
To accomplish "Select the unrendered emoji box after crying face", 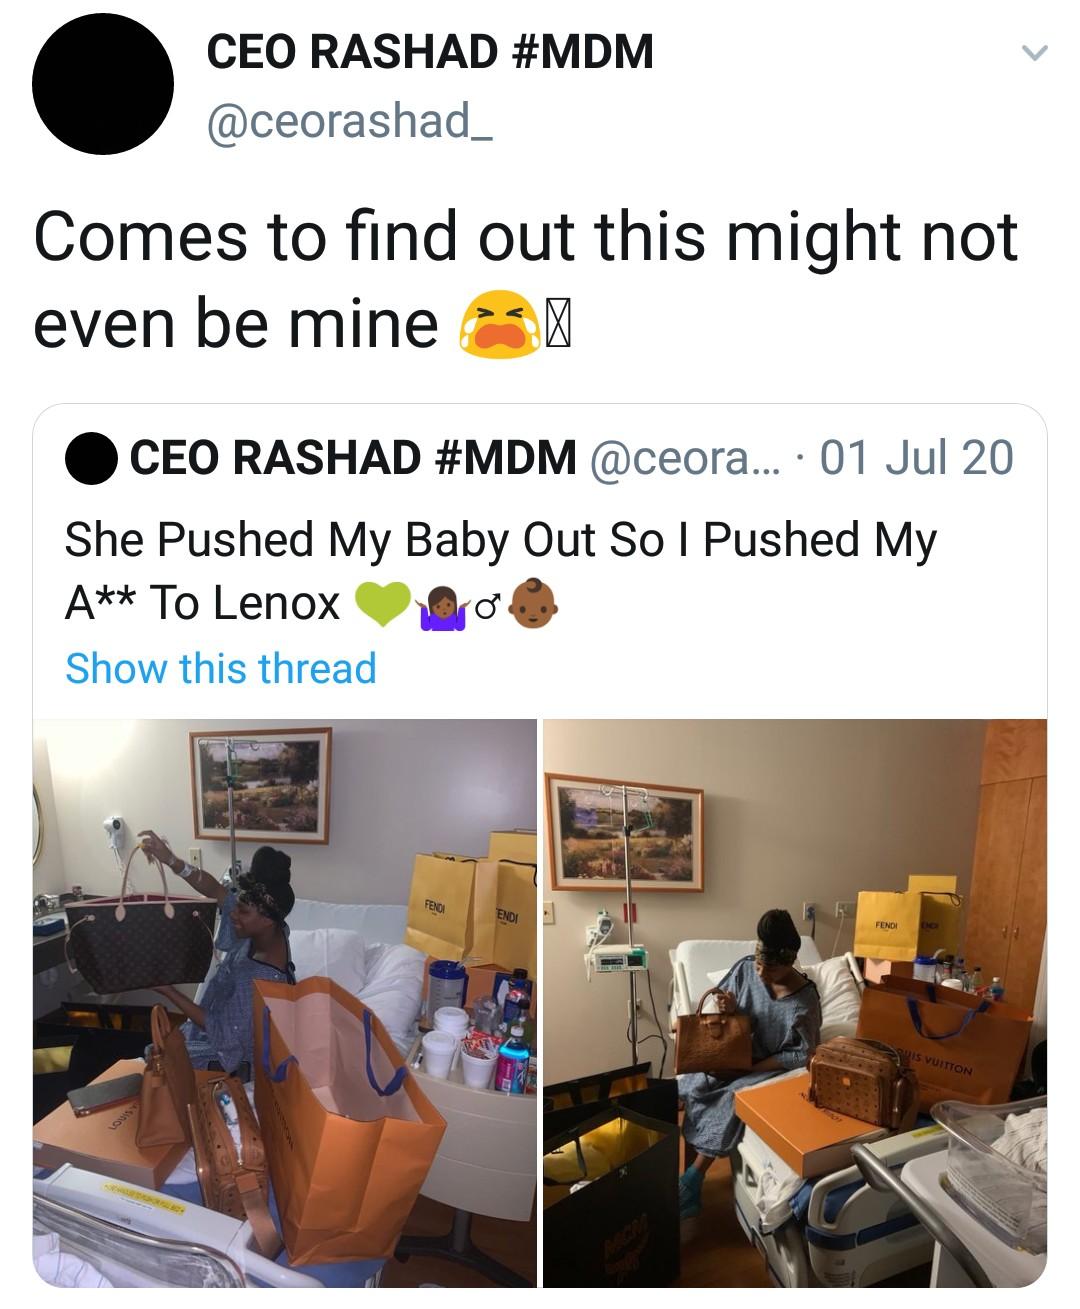I will point(556,326).
